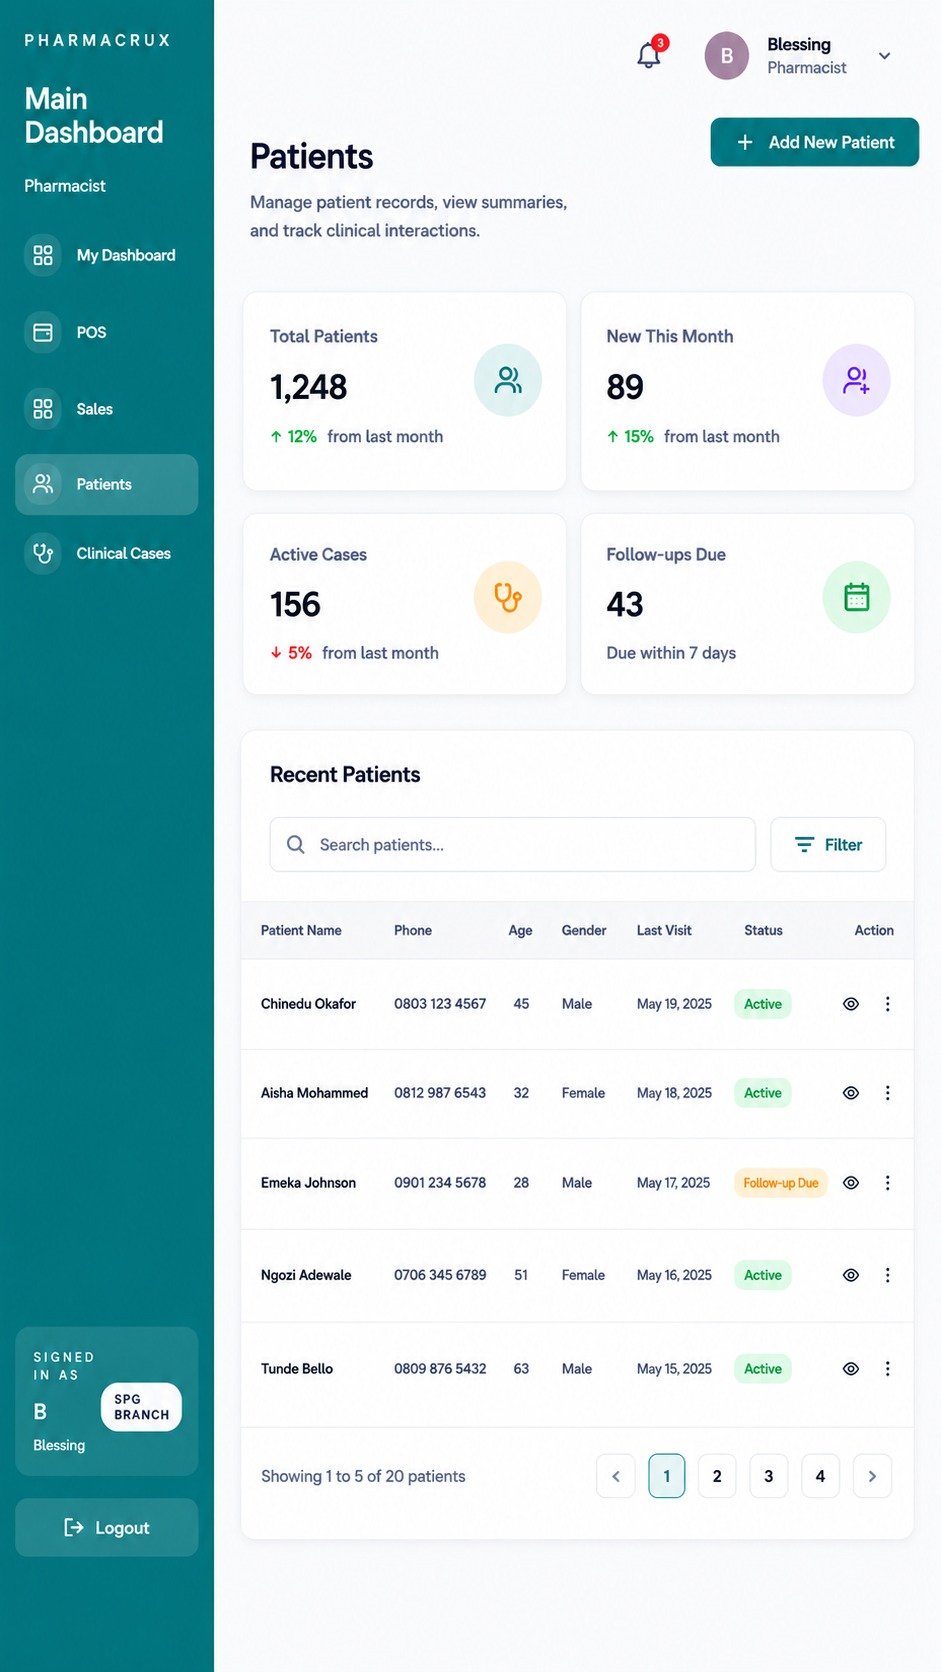Click the Search patients input field
This screenshot has height=1672, width=941.
[513, 845]
